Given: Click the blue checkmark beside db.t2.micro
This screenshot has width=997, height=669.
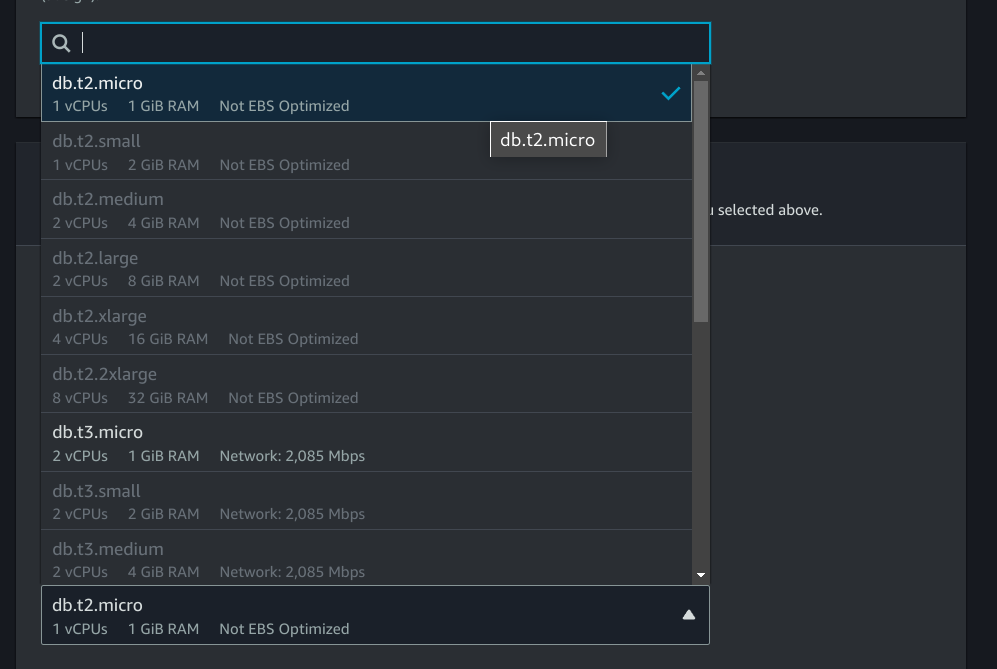Looking at the screenshot, I should coord(670,93).
